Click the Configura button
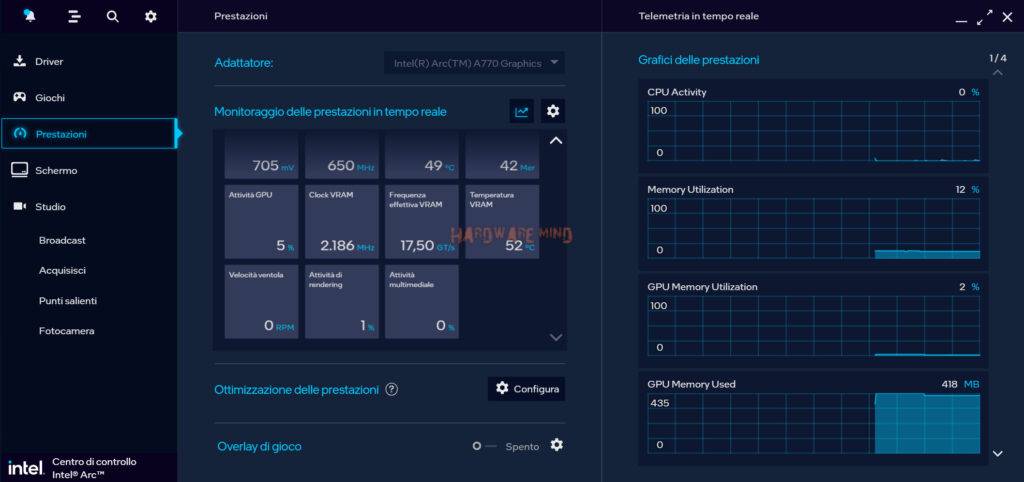The width and height of the screenshot is (1024, 482). [526, 389]
